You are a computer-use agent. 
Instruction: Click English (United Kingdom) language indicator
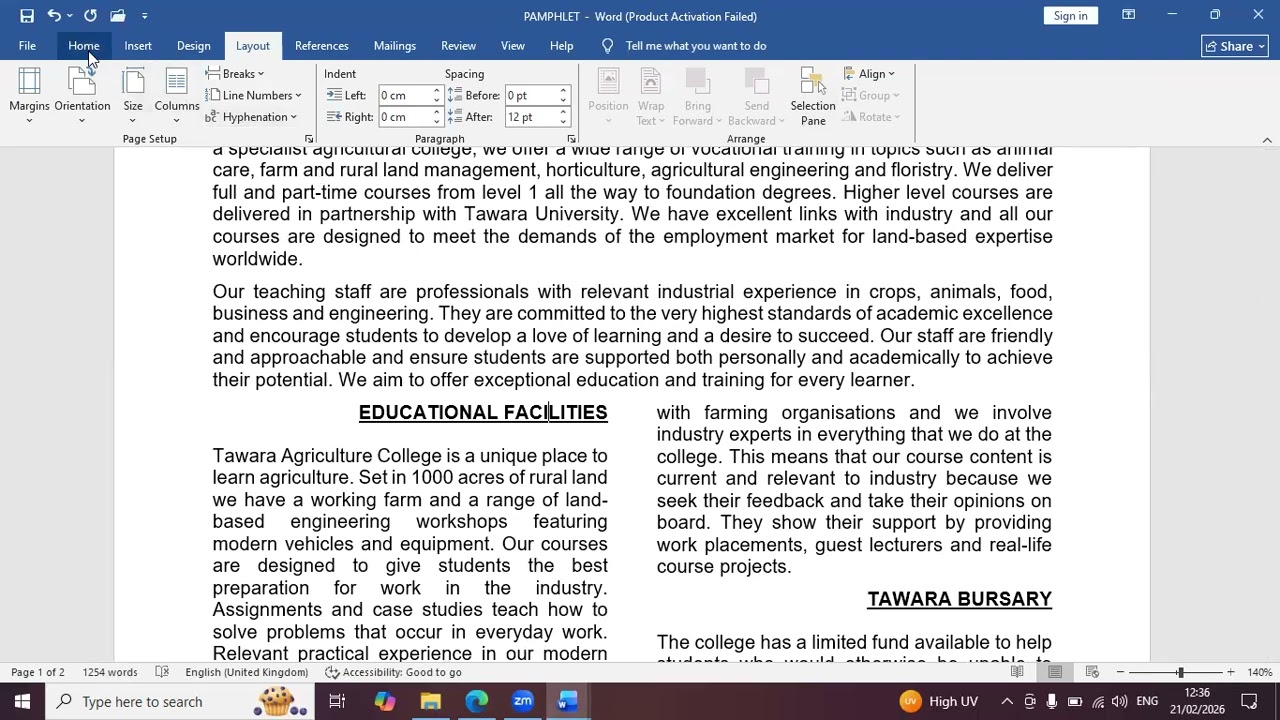point(246,673)
